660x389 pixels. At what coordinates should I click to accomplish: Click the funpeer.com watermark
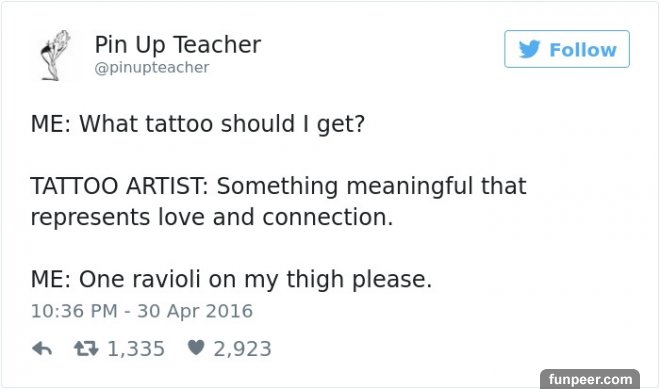tap(590, 378)
